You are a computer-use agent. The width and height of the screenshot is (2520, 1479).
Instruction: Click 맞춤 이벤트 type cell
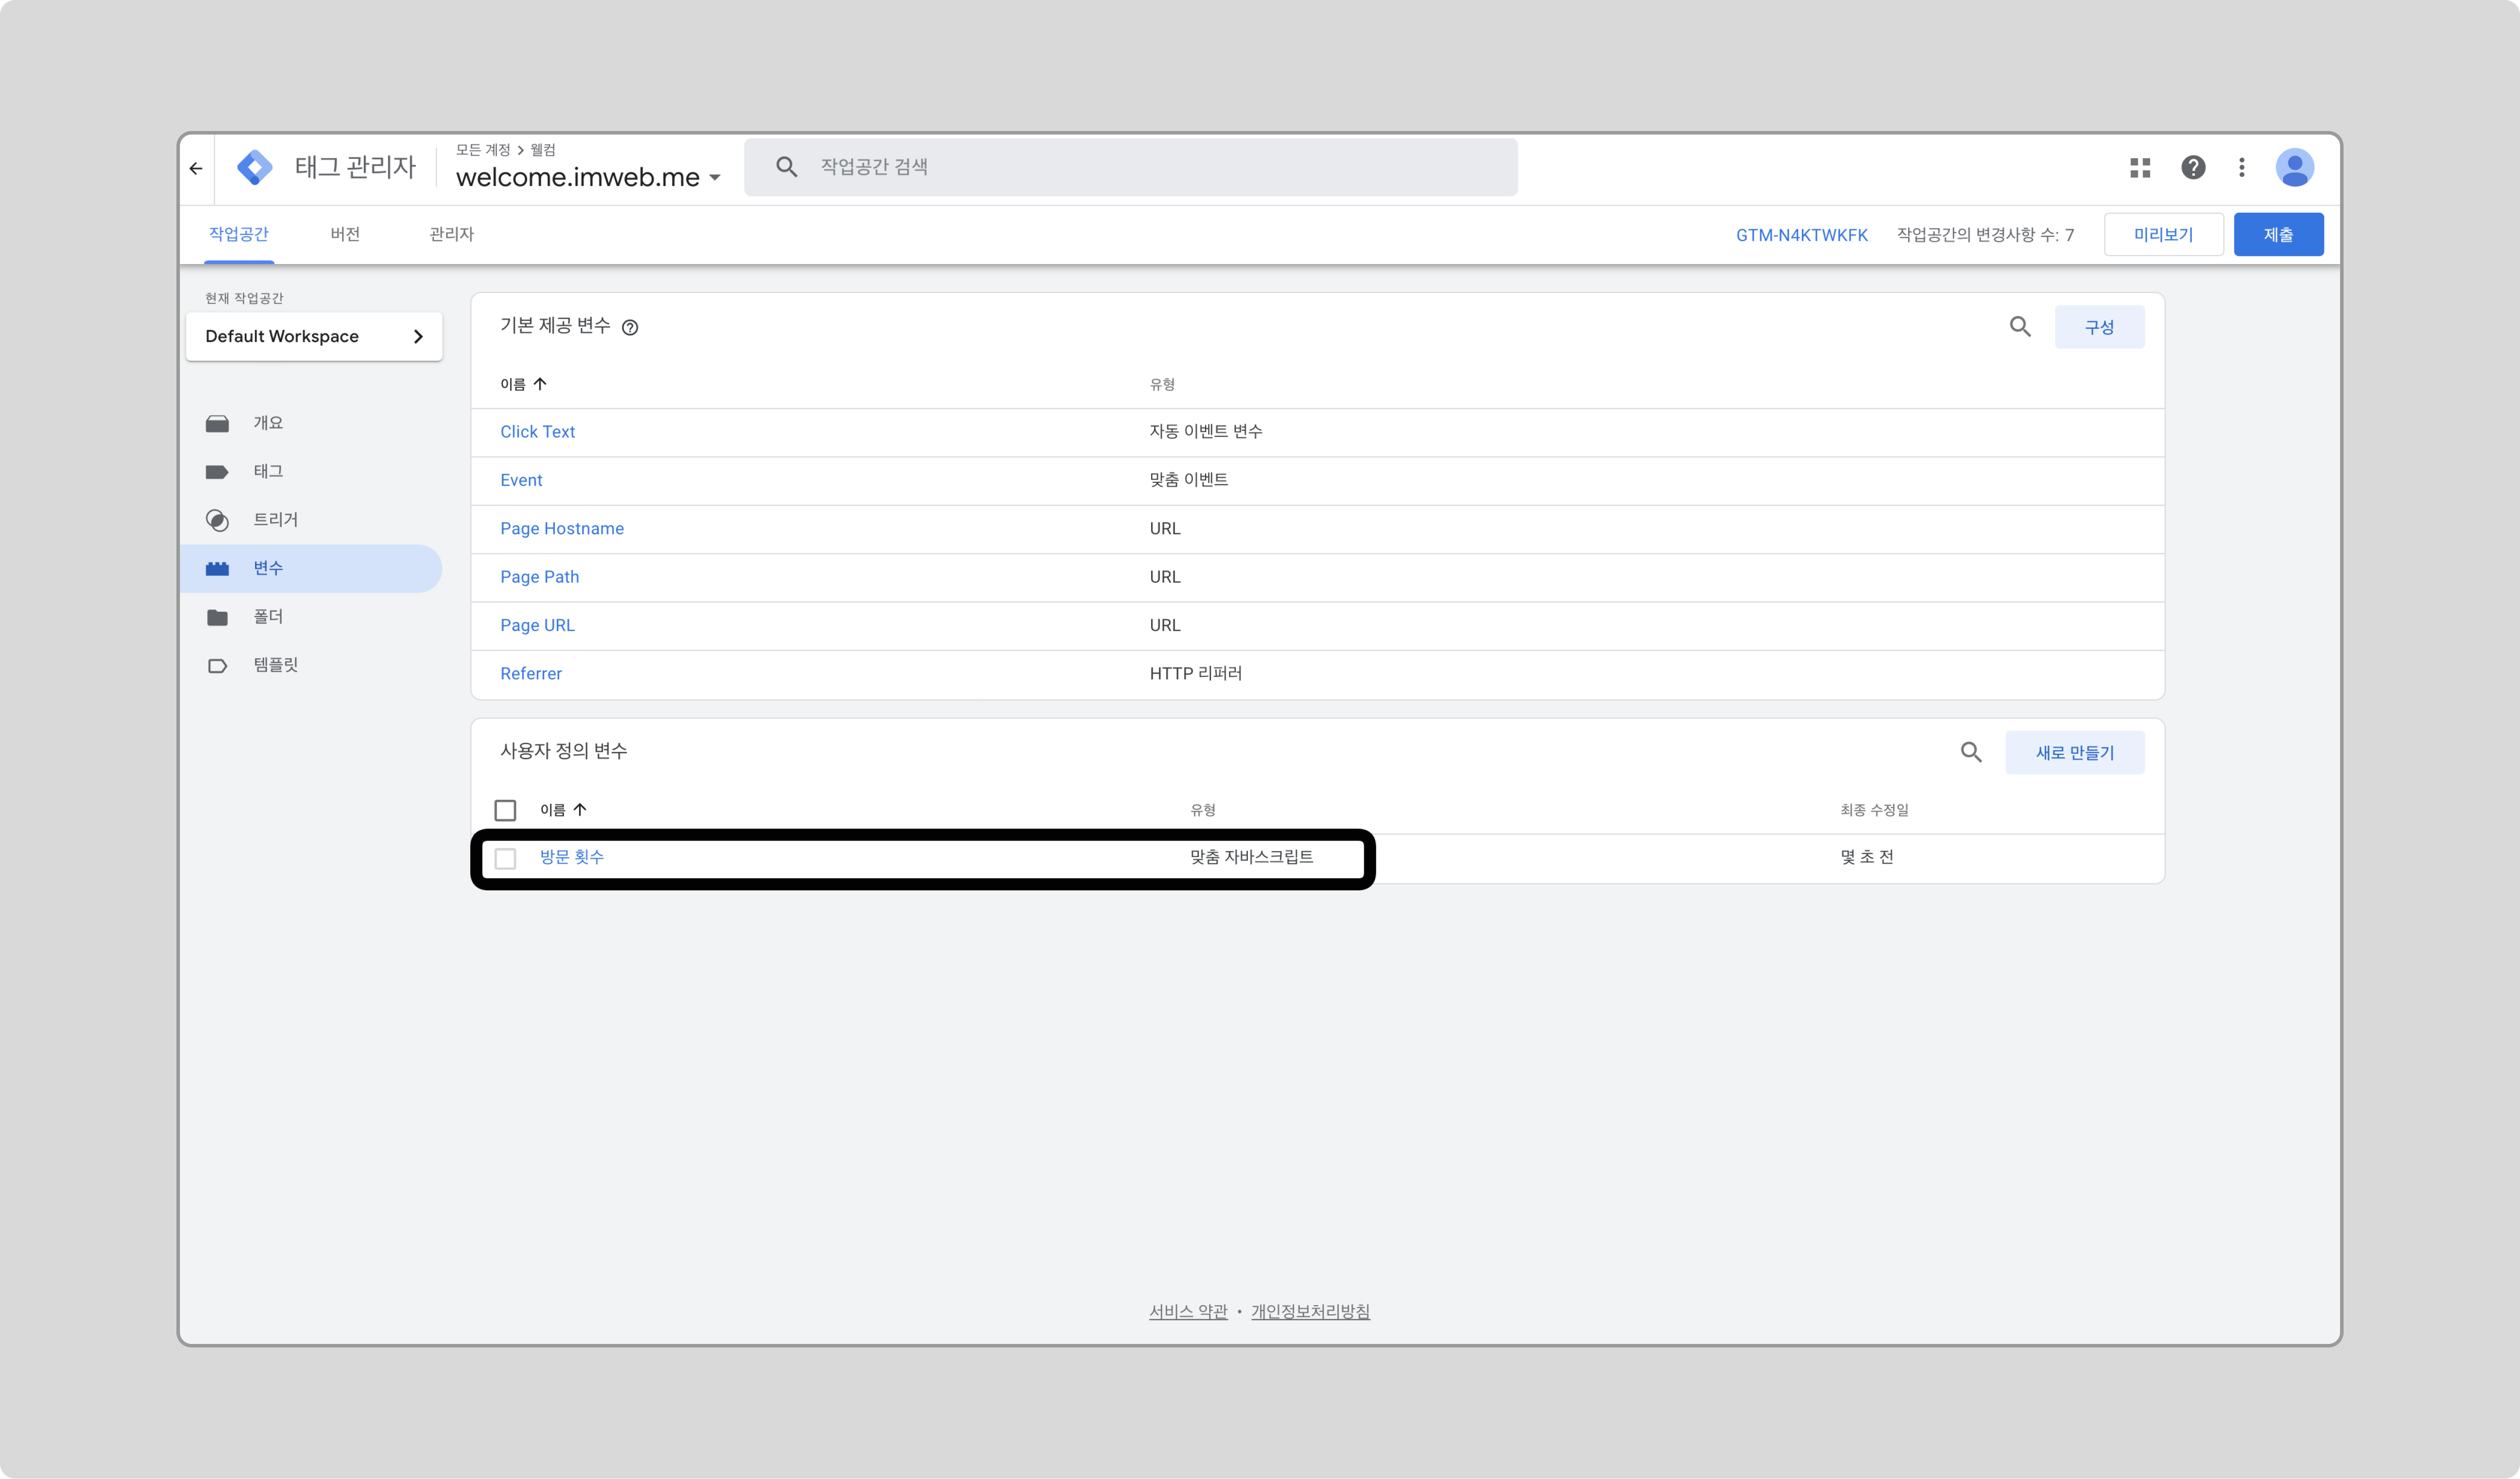1188,480
